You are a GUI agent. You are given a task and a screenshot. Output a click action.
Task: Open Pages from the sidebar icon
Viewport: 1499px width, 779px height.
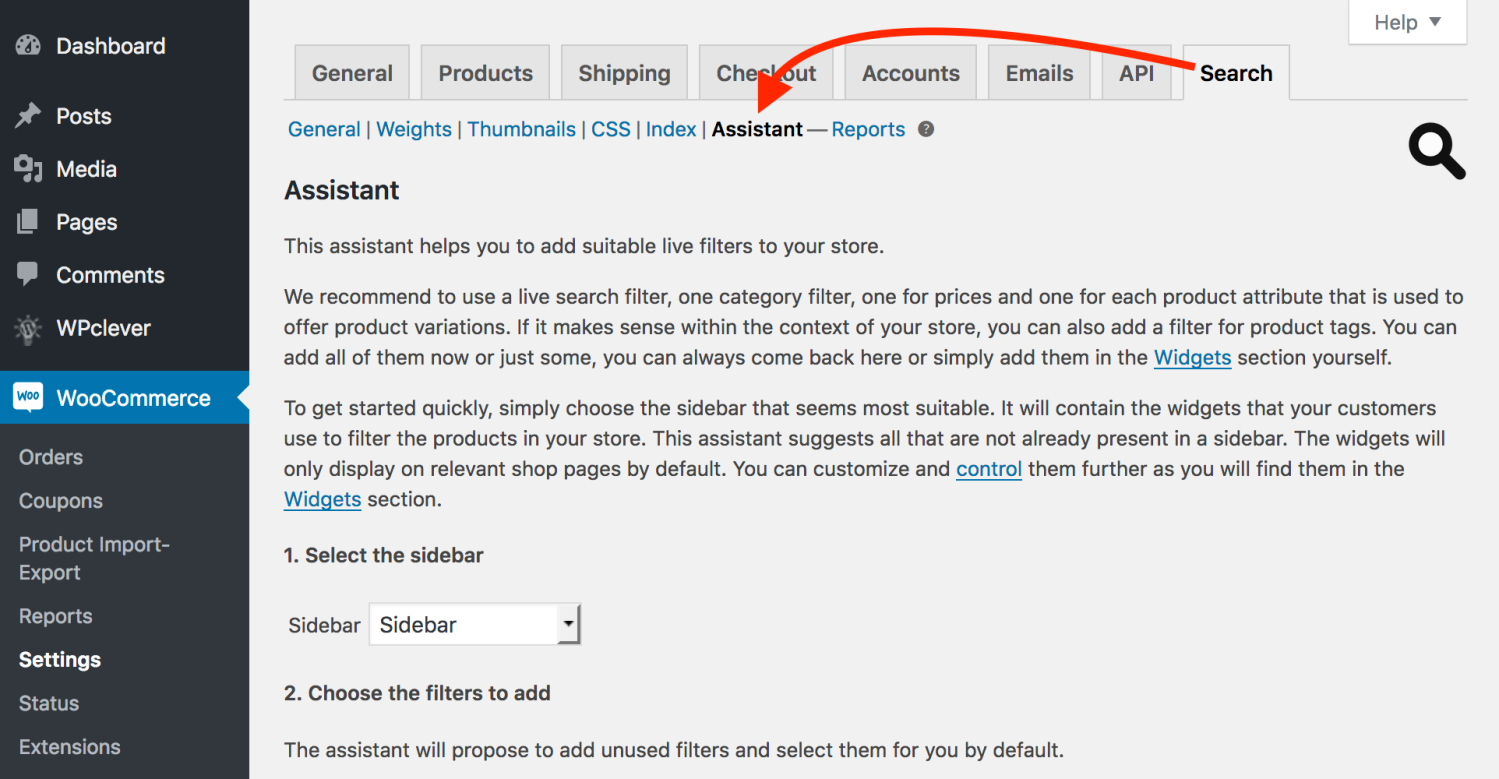[x=29, y=222]
